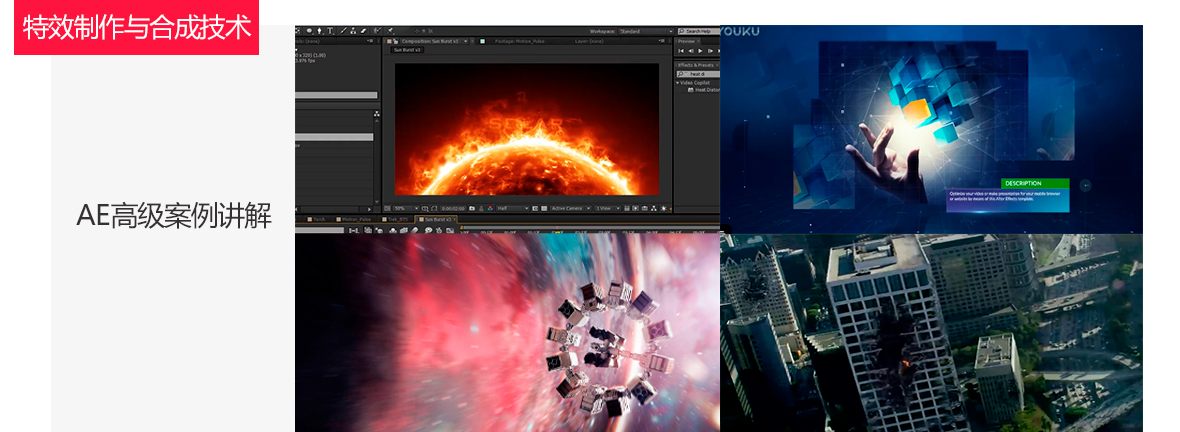Toggle transparency grid in viewer
1180x432 pixels.
click(x=544, y=208)
